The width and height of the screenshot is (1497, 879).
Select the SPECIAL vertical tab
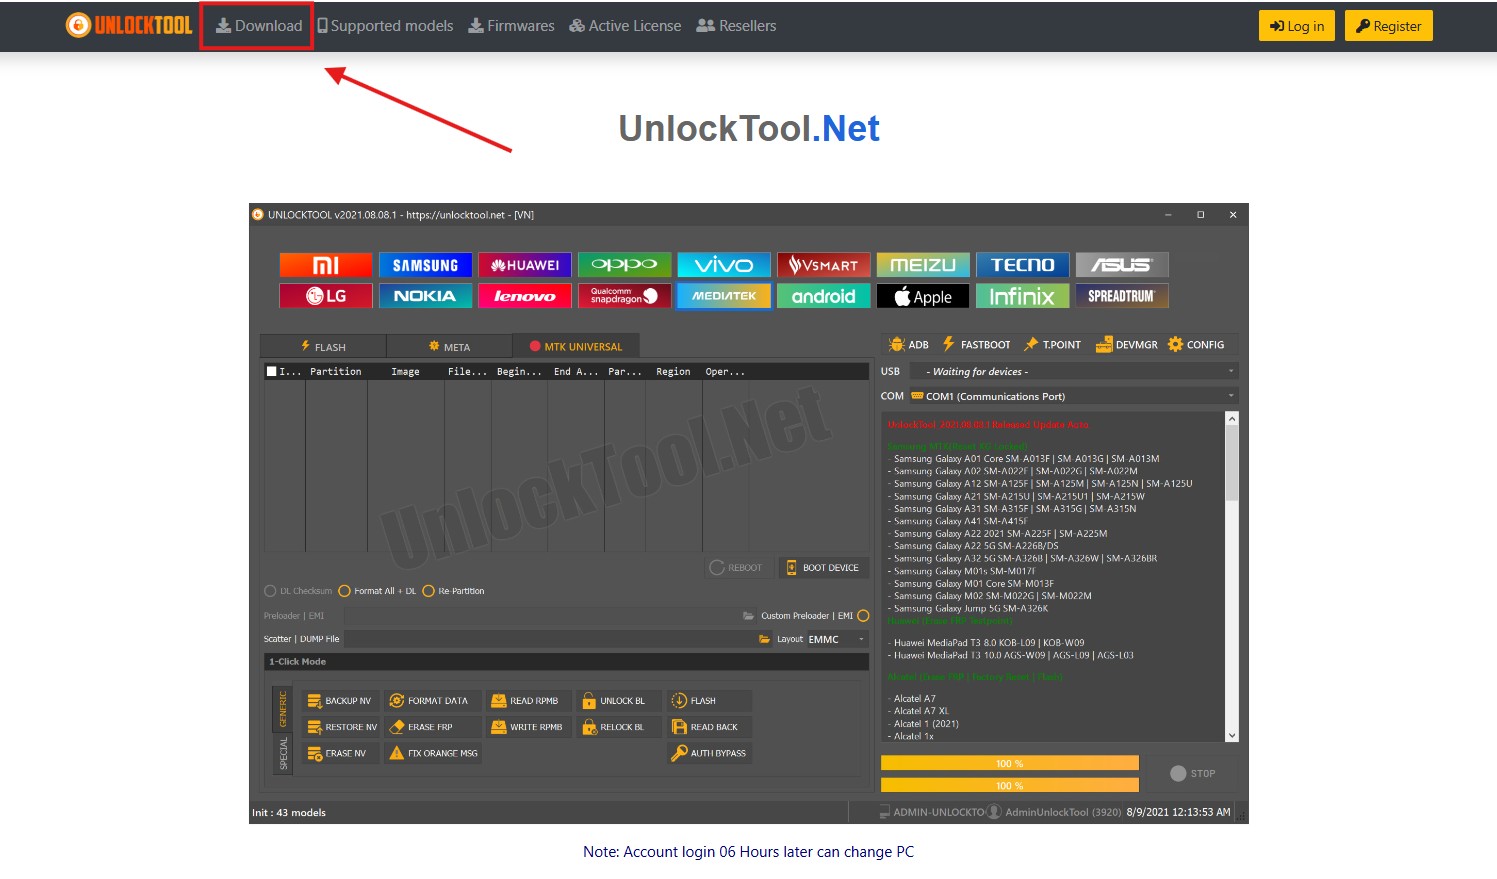[x=283, y=753]
